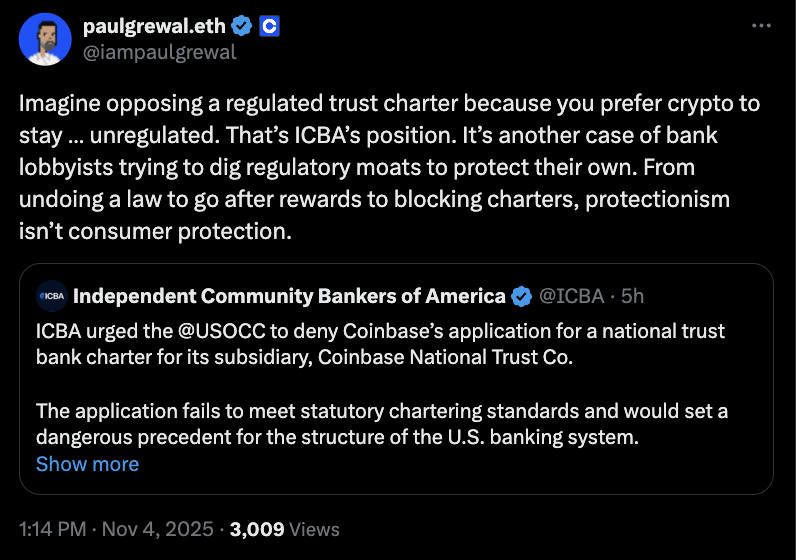796x560 pixels.
Task: Click the bold 3,009 view count
Action: tap(258, 529)
